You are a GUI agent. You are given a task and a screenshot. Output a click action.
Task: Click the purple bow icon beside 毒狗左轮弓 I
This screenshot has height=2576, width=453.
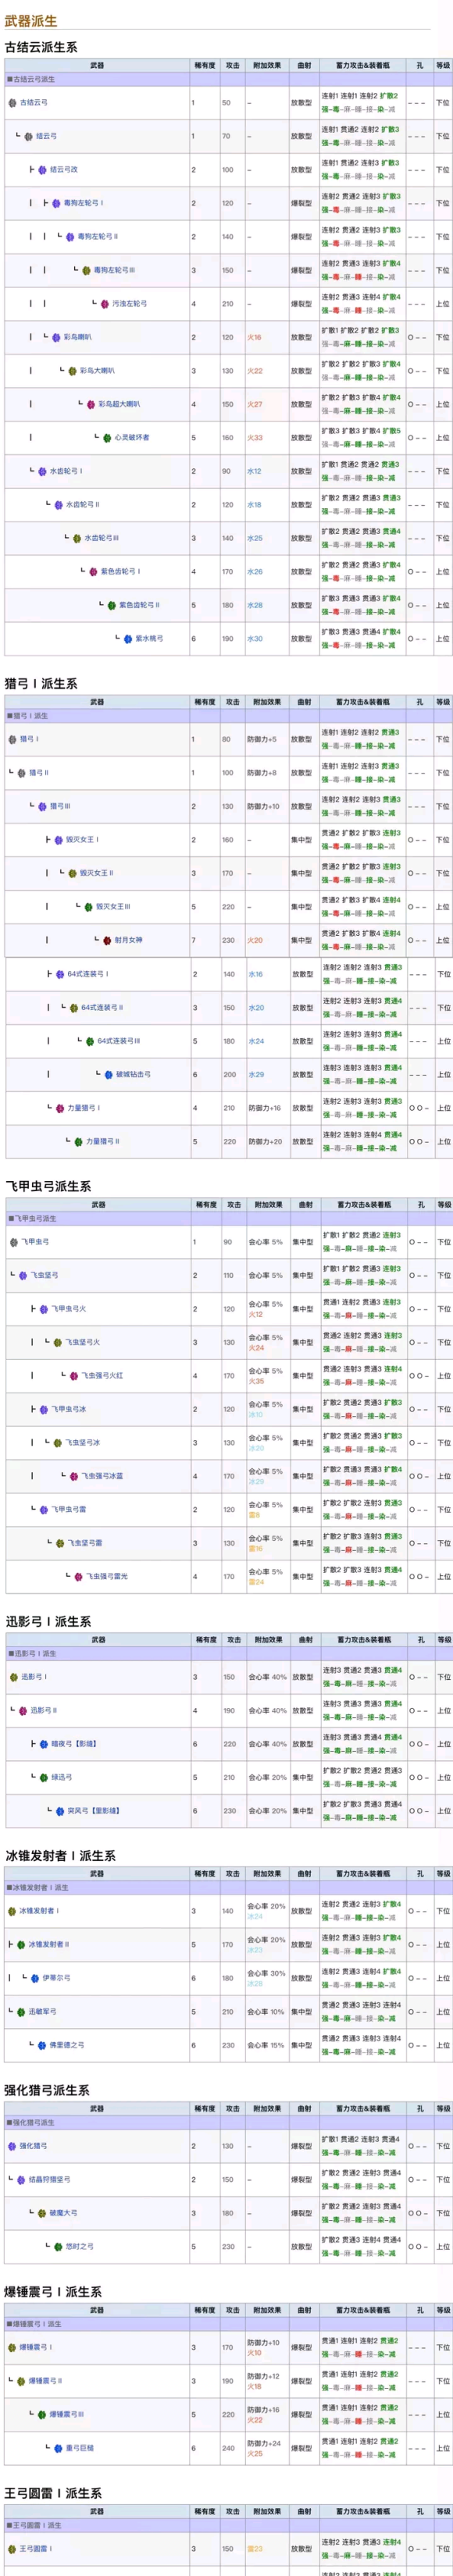point(56,203)
